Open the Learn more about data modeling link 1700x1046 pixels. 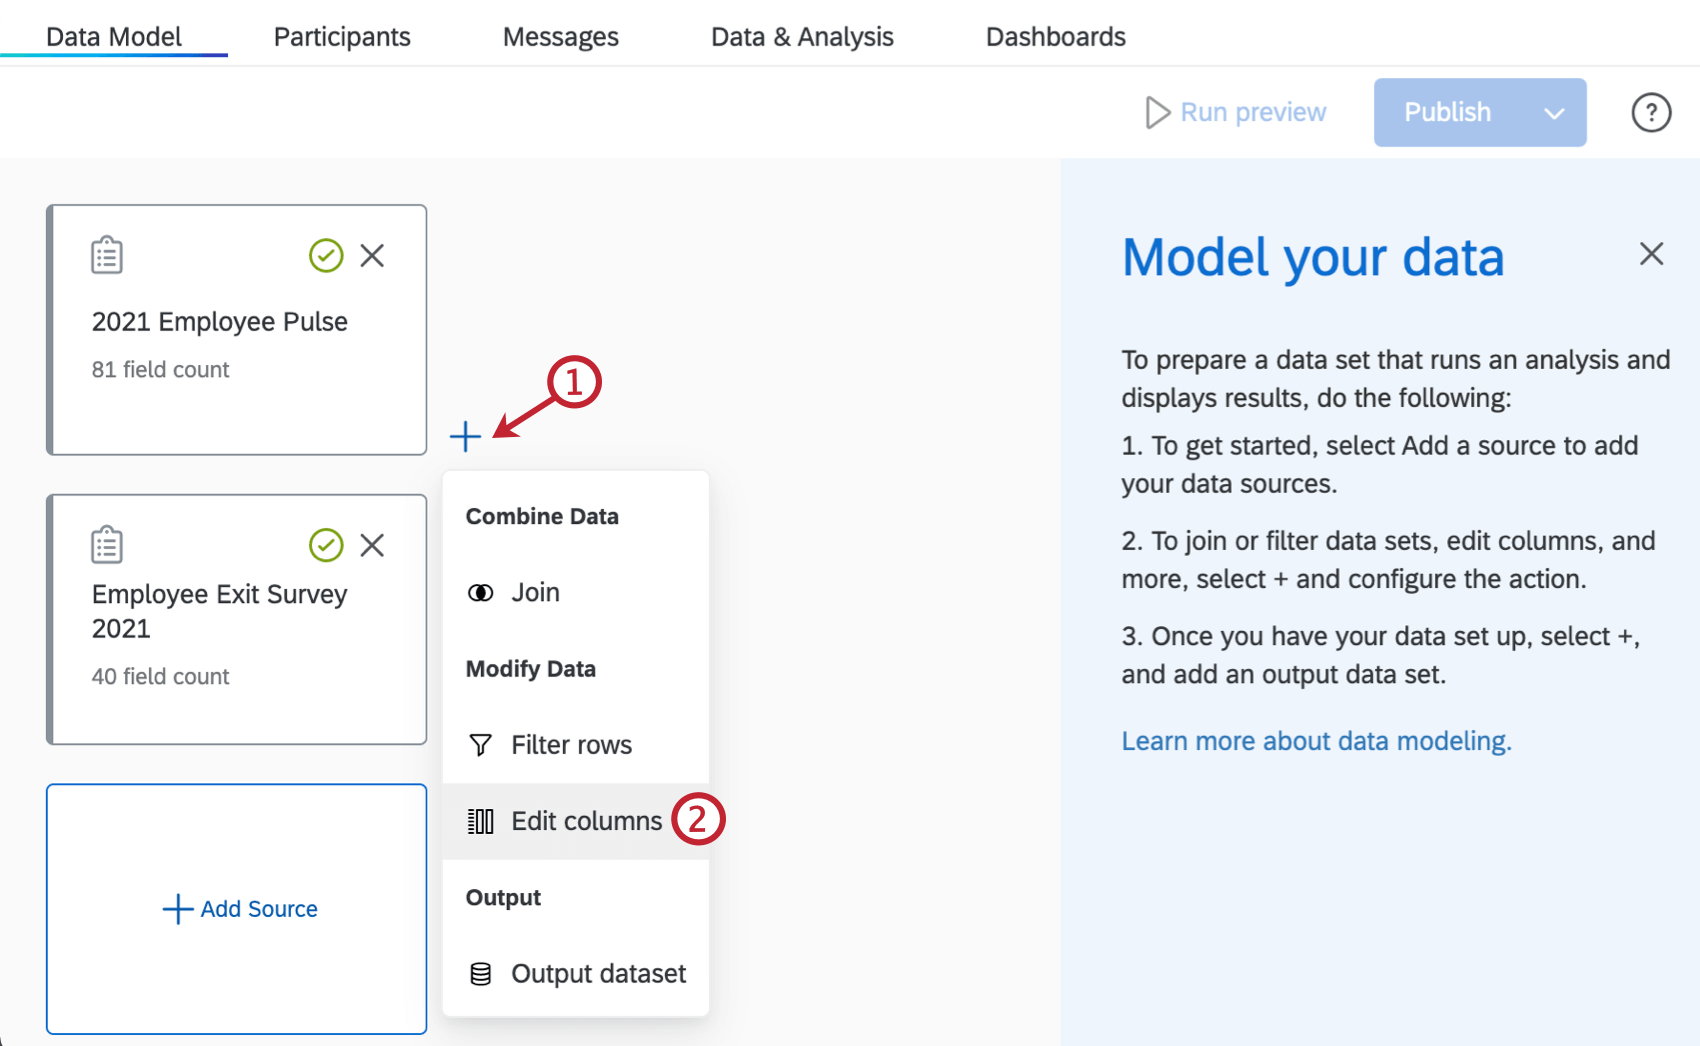click(1316, 740)
